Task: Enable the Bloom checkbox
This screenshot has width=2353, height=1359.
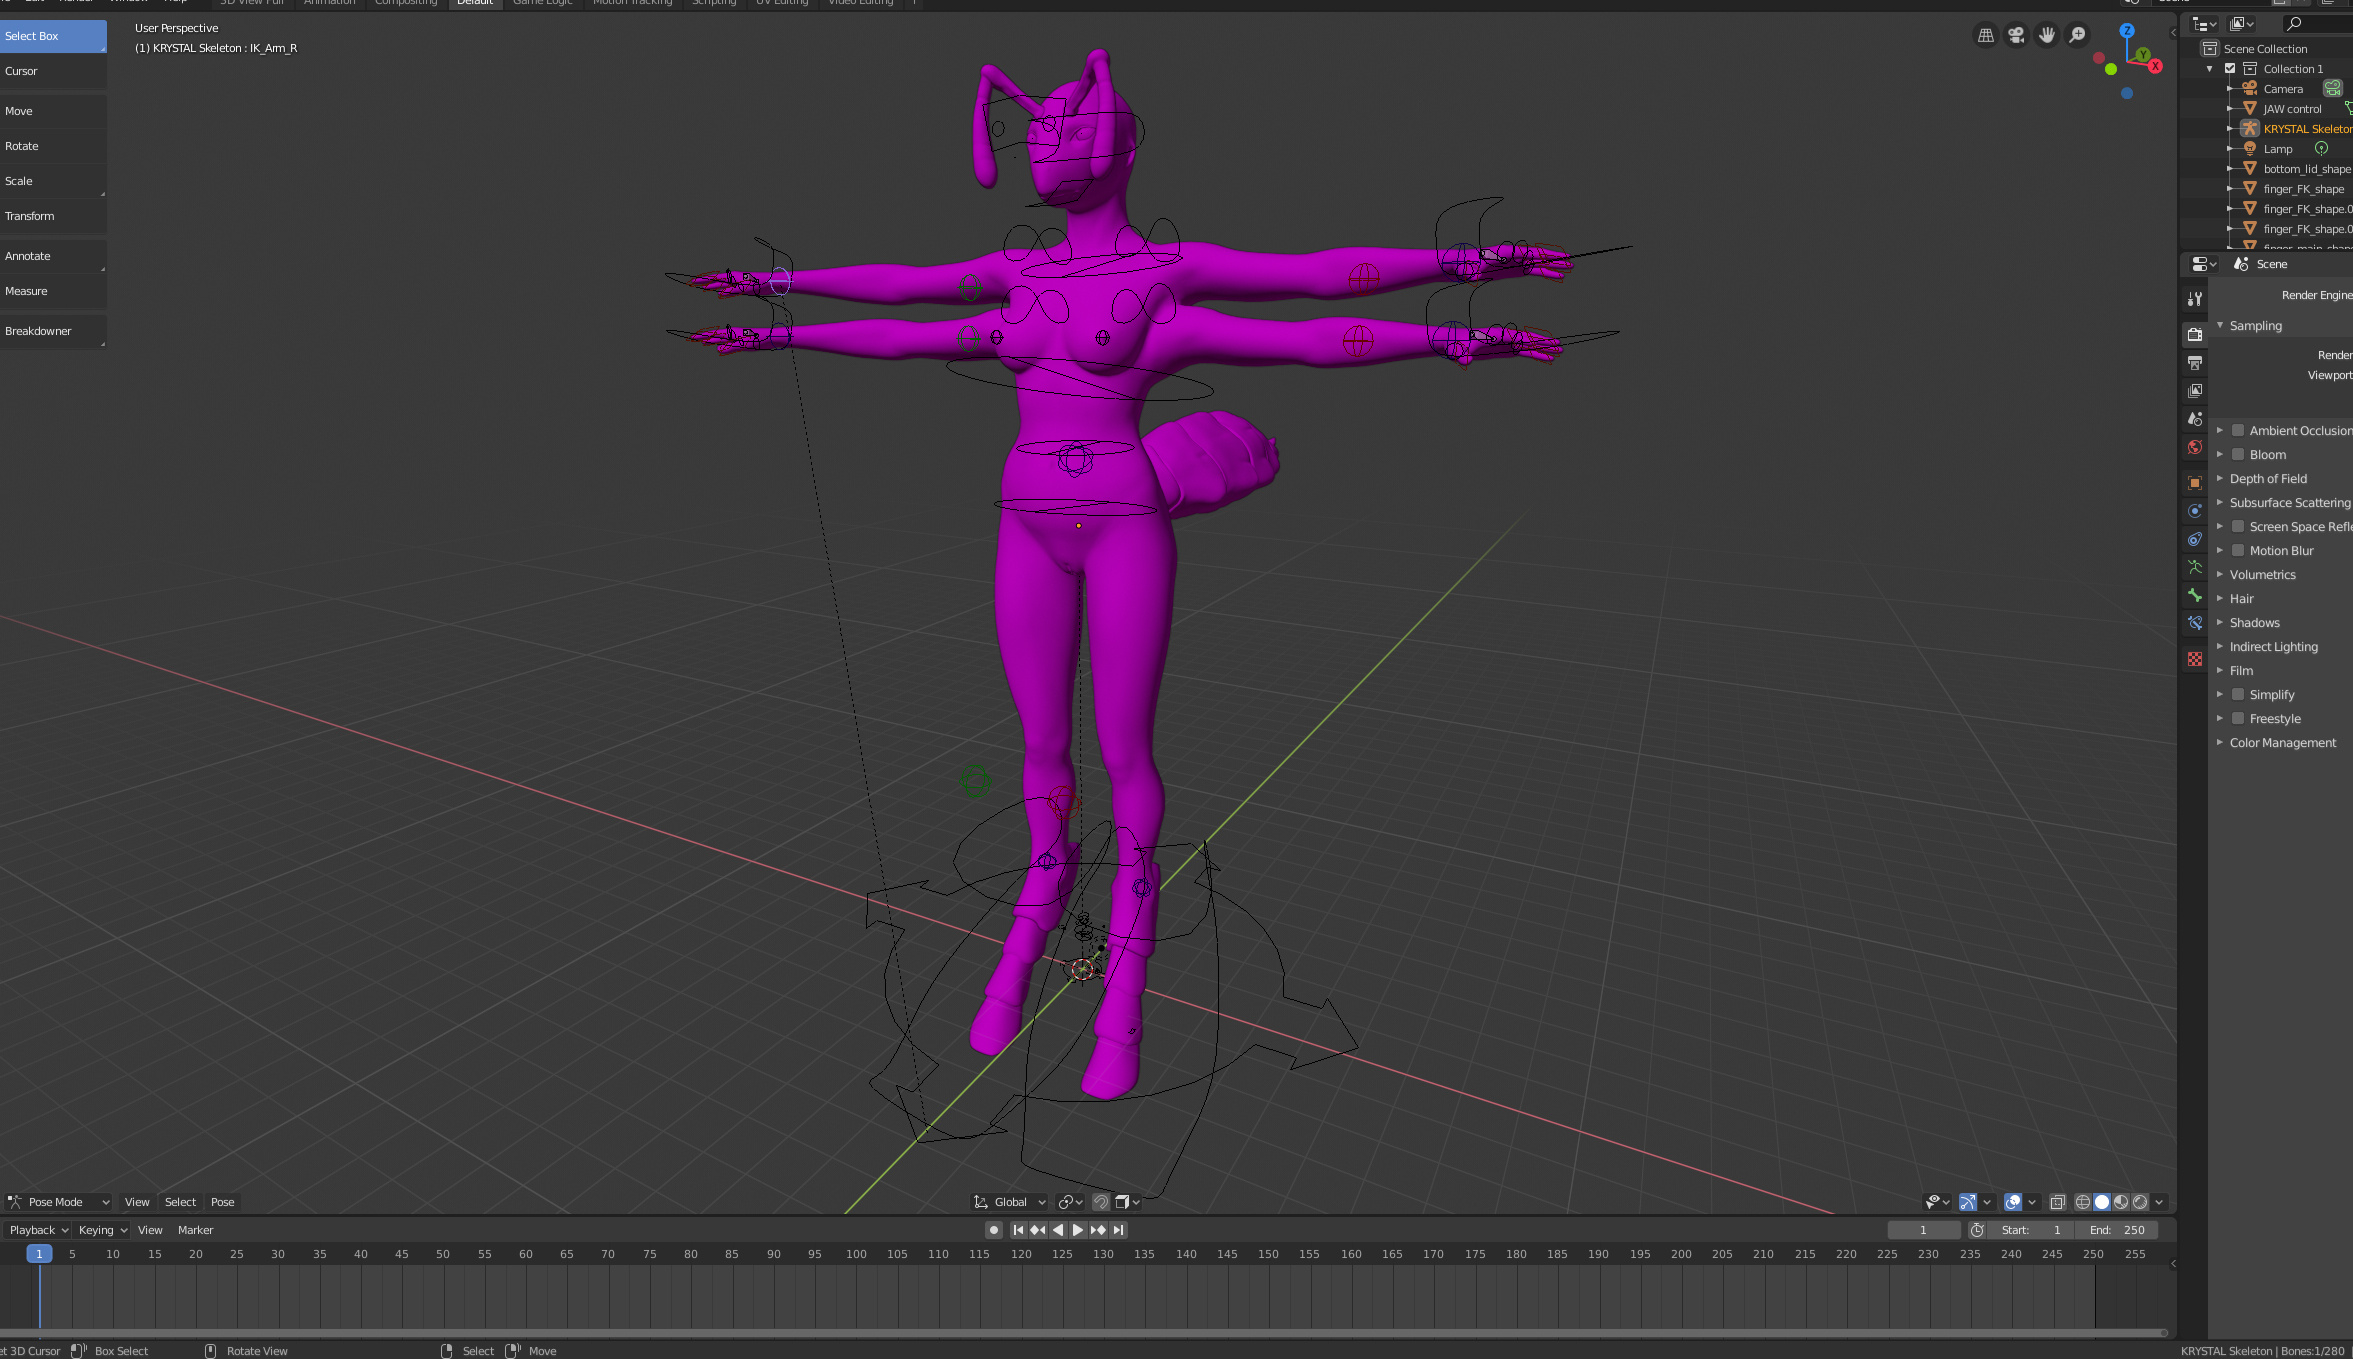Action: click(2238, 454)
